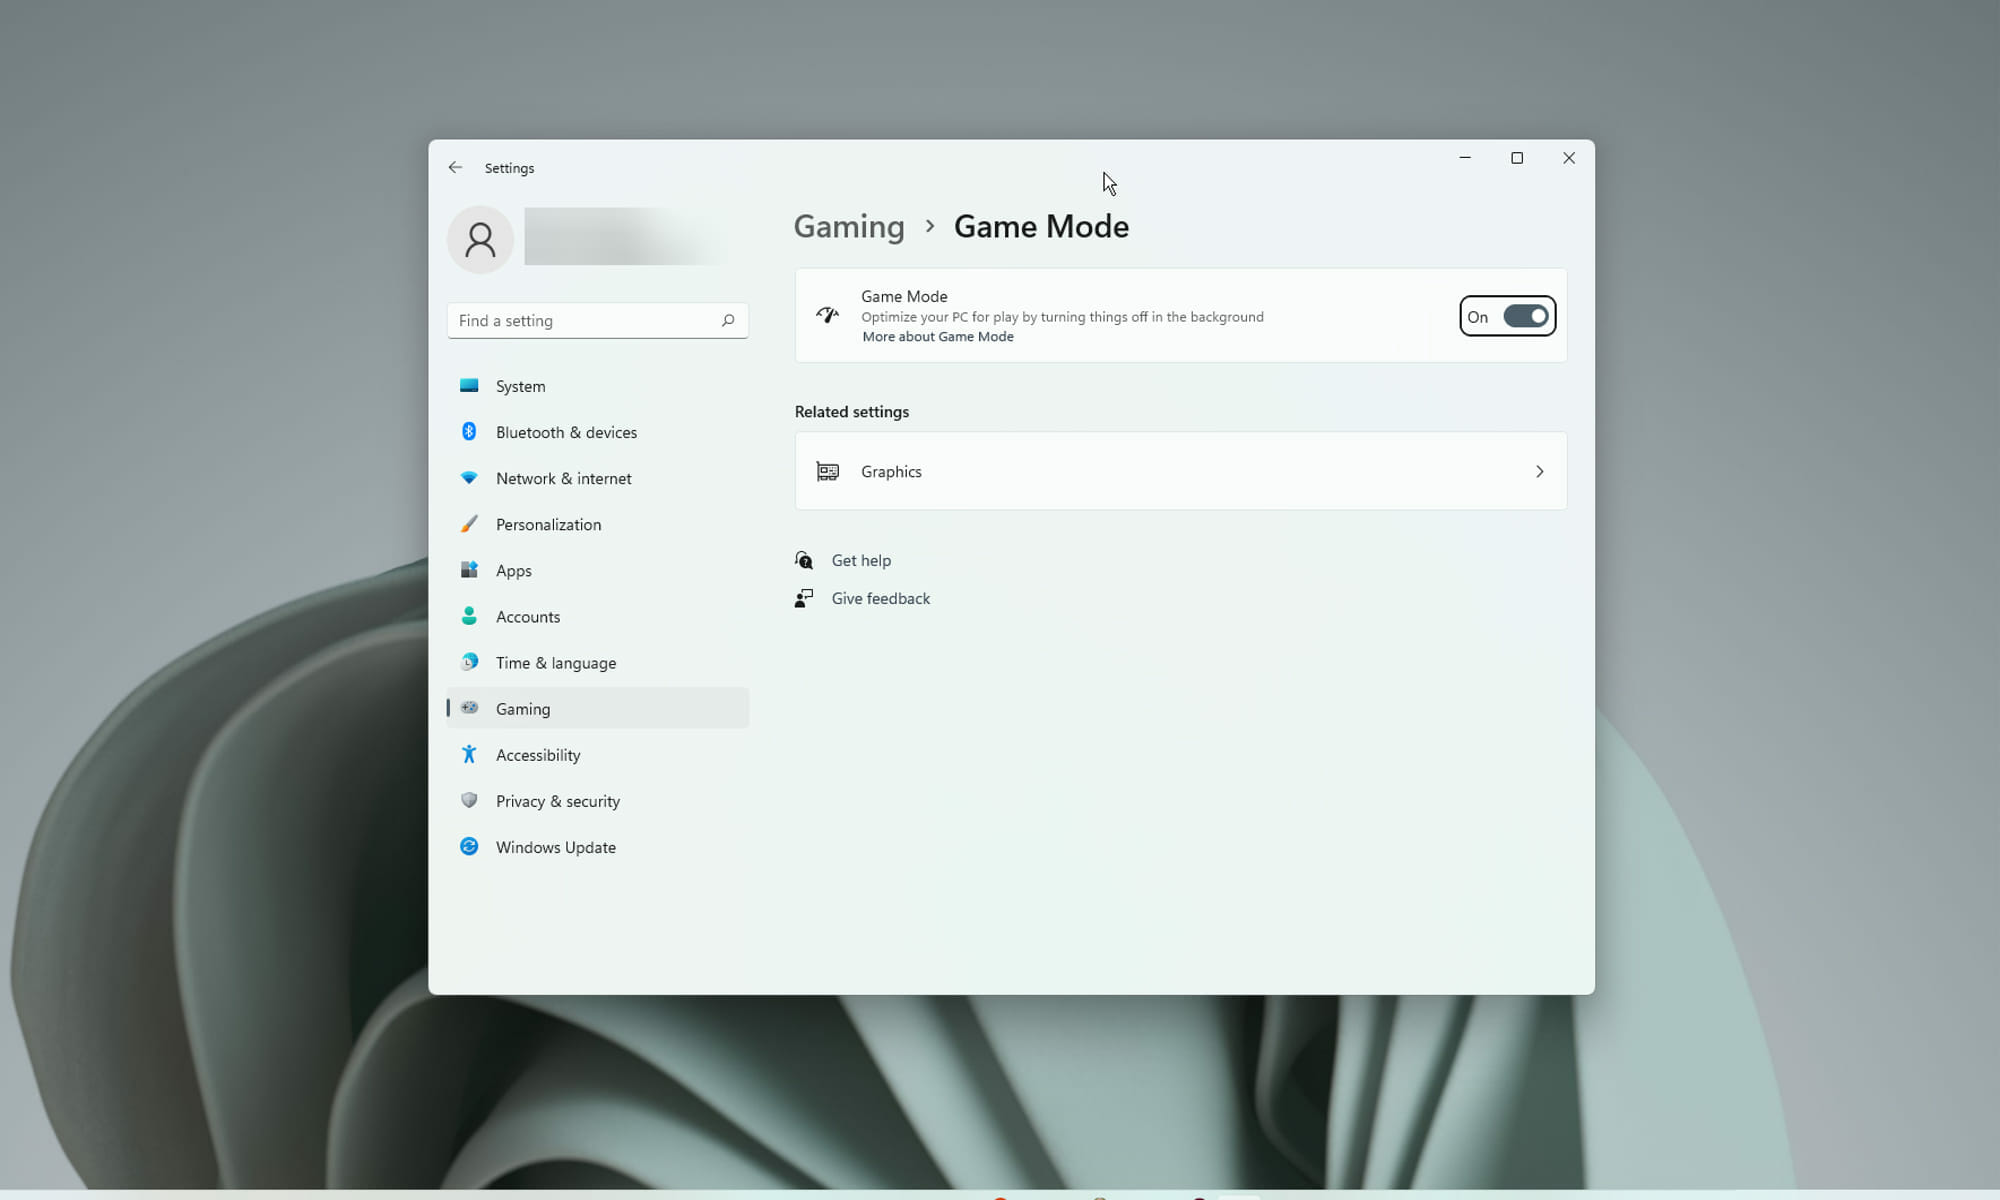Click the System monitor icon in sidebar

(469, 385)
